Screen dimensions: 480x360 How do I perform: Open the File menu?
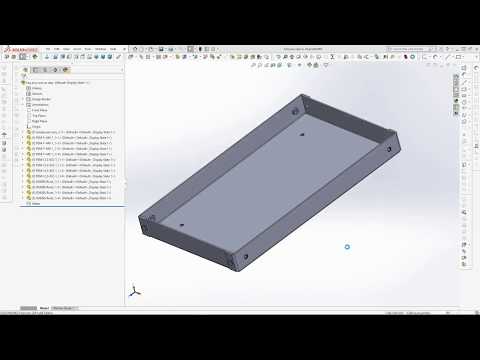click(x=48, y=49)
